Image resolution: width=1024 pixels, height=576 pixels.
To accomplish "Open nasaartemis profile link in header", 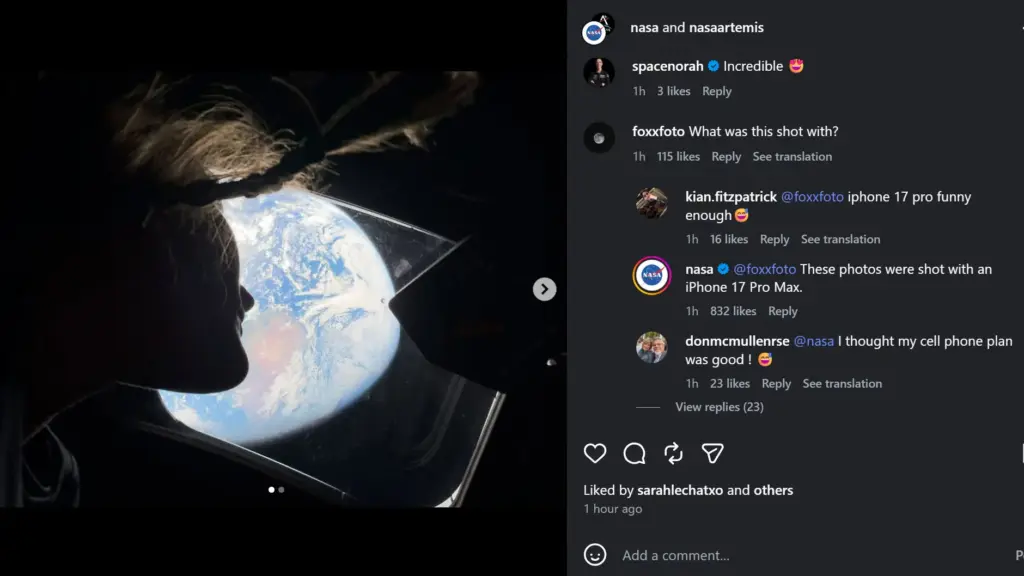I will point(726,27).
